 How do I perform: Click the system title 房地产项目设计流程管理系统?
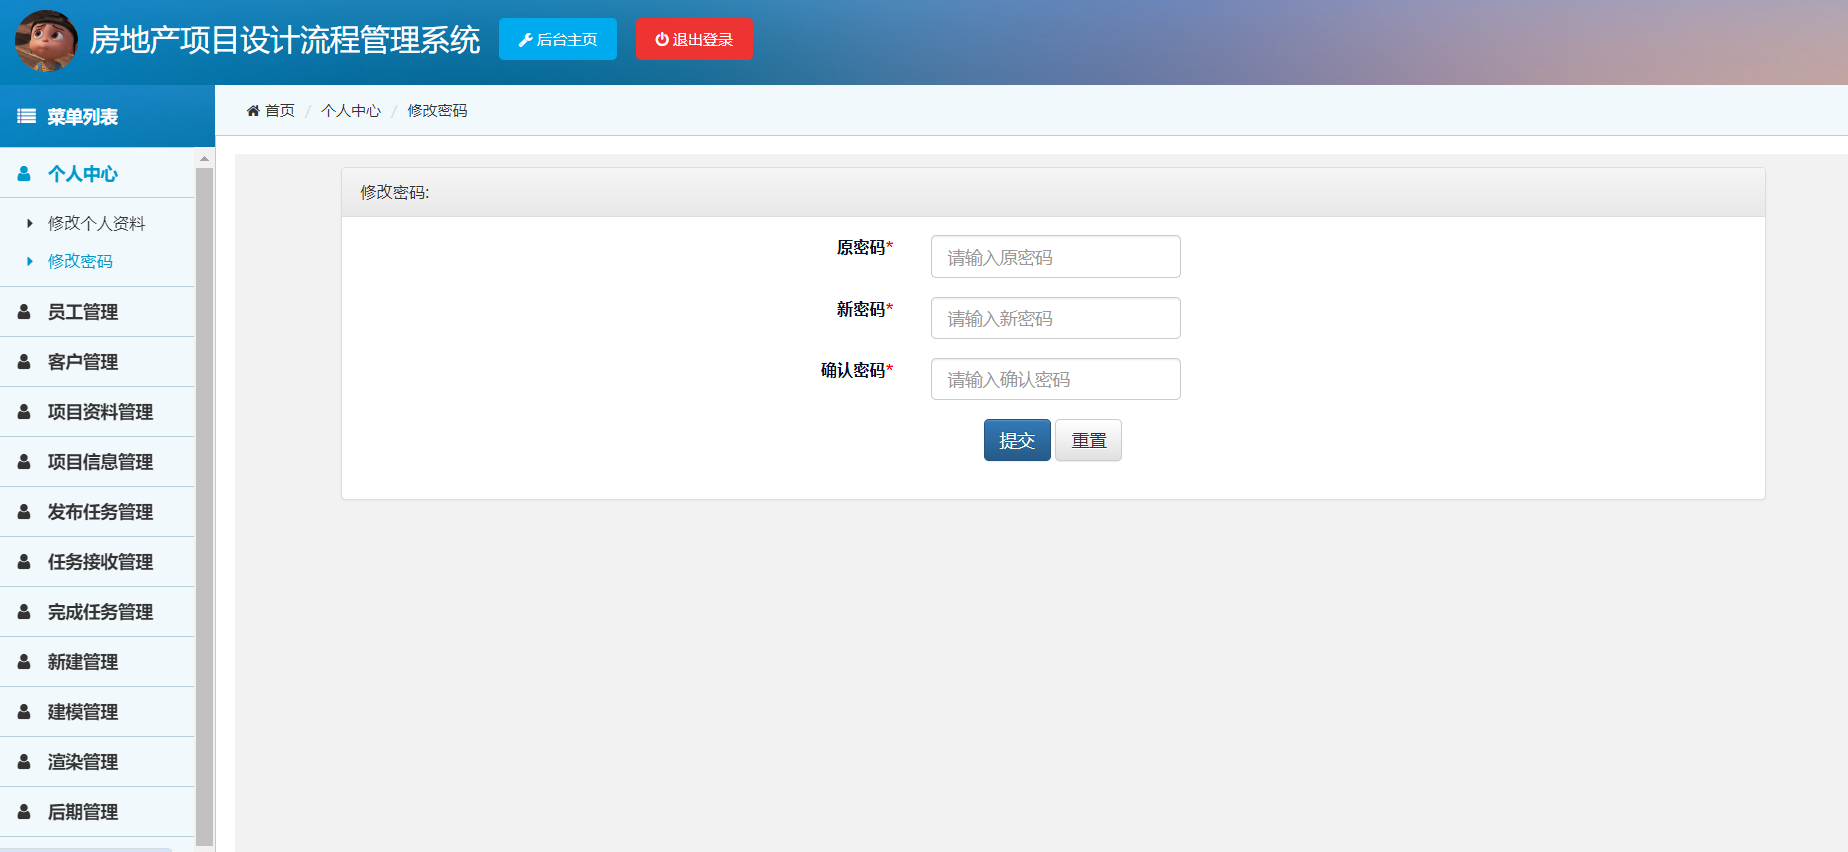pos(285,40)
